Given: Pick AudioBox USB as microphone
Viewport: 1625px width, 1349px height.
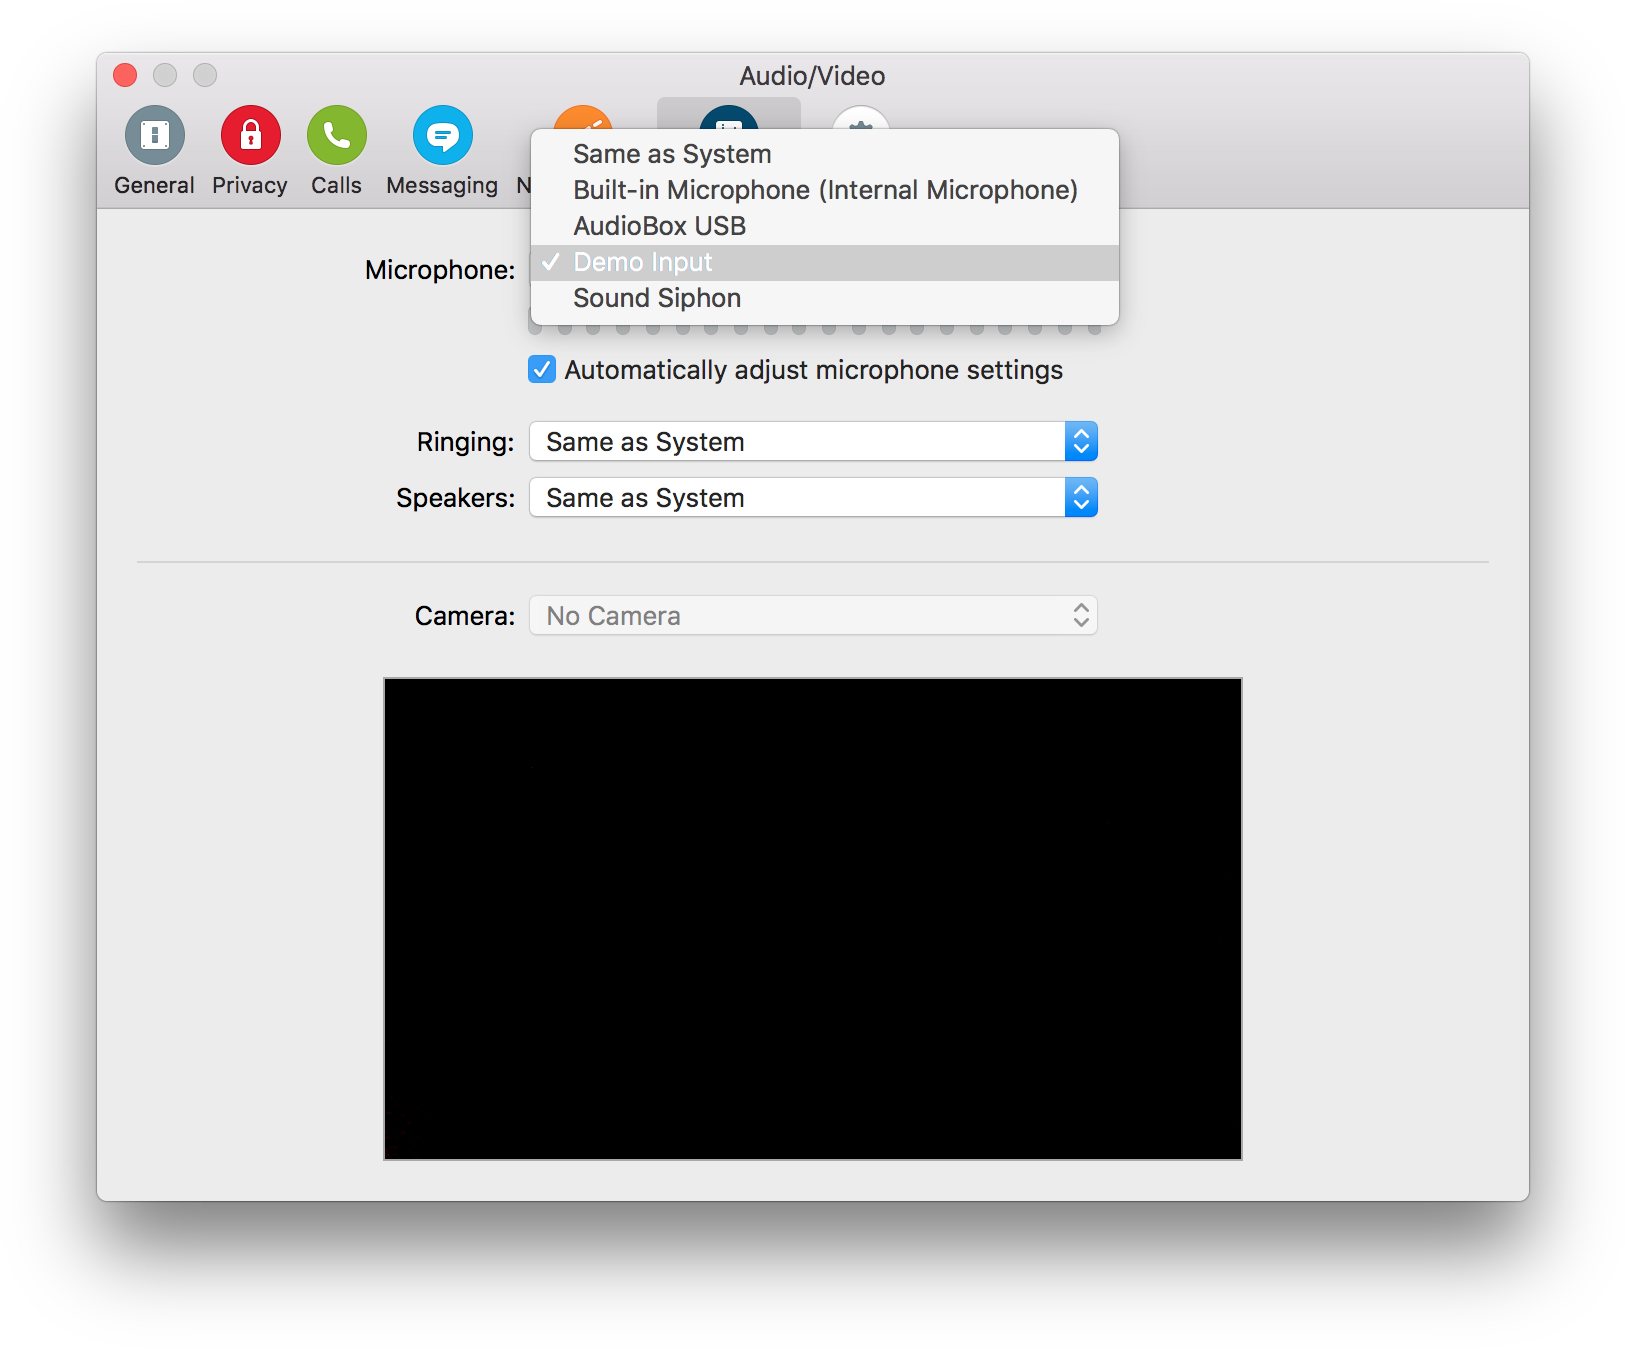Looking at the screenshot, I should pos(660,226).
